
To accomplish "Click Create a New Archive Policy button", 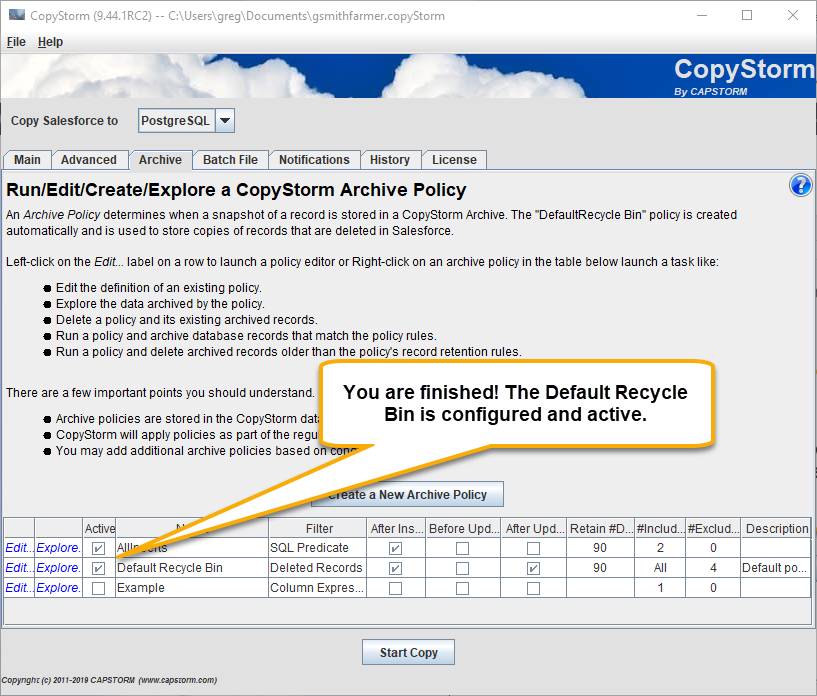I will (x=407, y=494).
